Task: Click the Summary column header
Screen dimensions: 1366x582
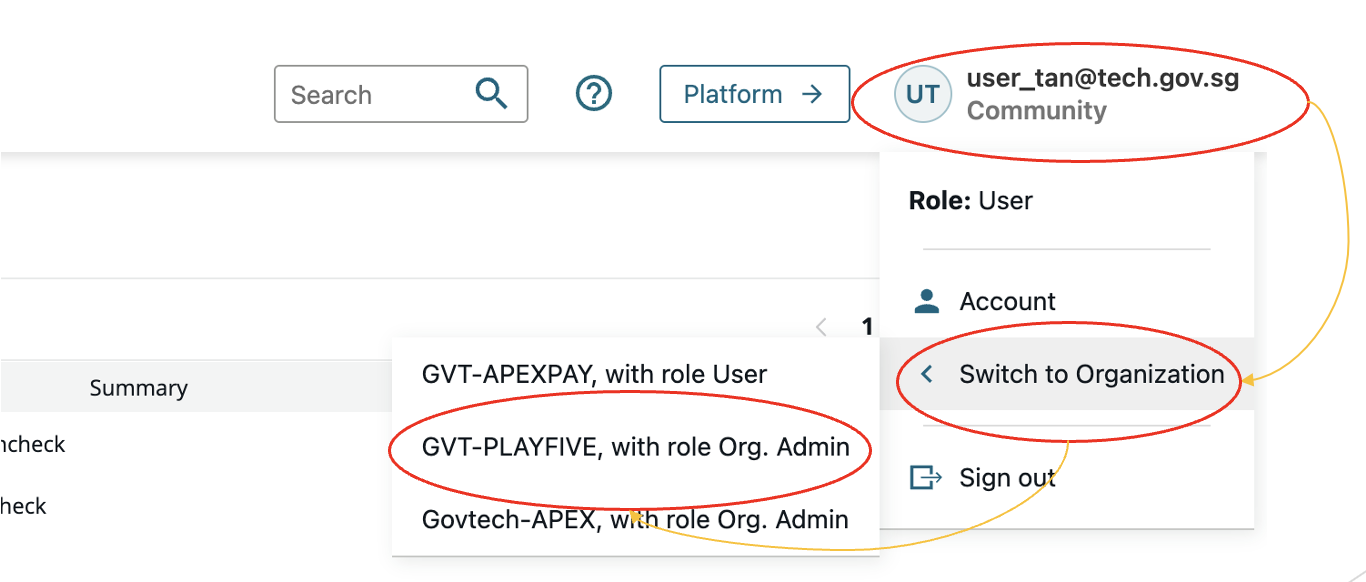Action: click(x=138, y=387)
